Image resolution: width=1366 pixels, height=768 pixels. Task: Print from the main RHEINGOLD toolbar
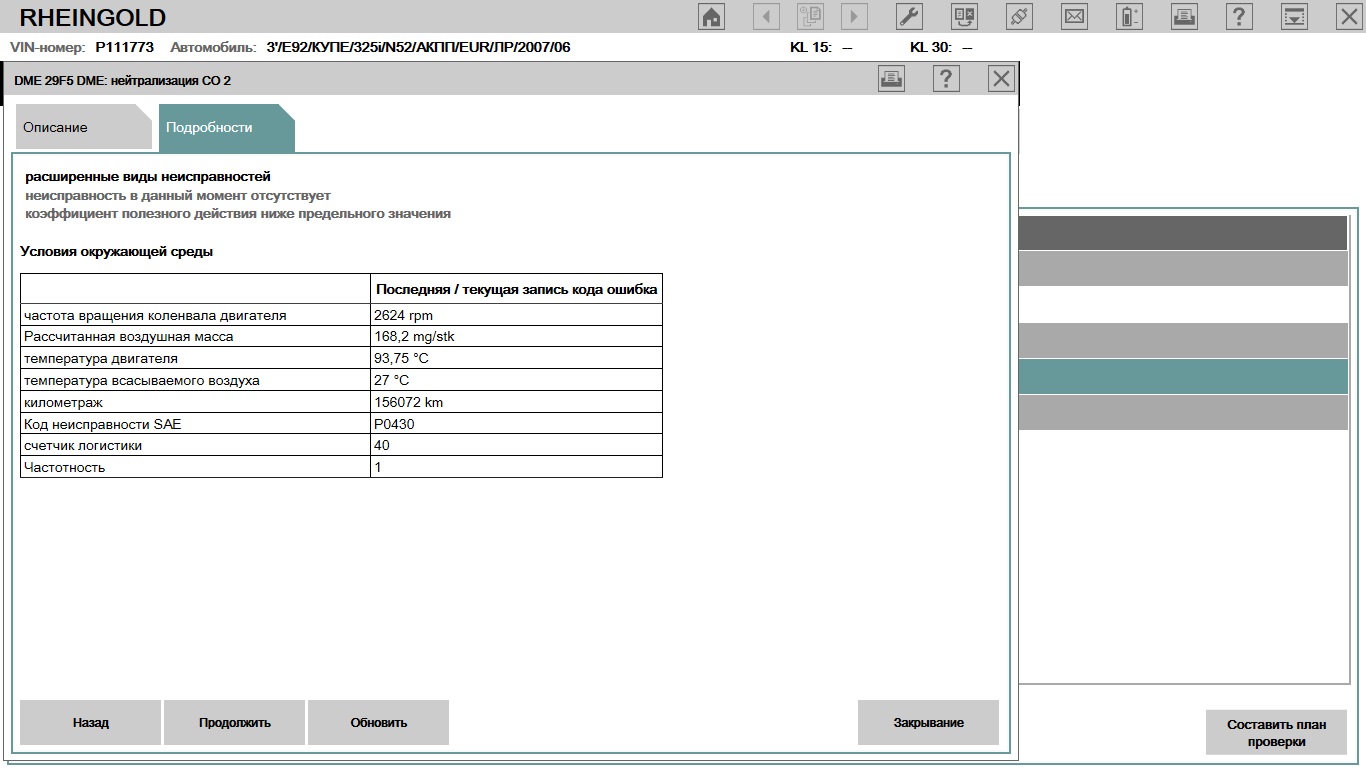tap(1184, 16)
